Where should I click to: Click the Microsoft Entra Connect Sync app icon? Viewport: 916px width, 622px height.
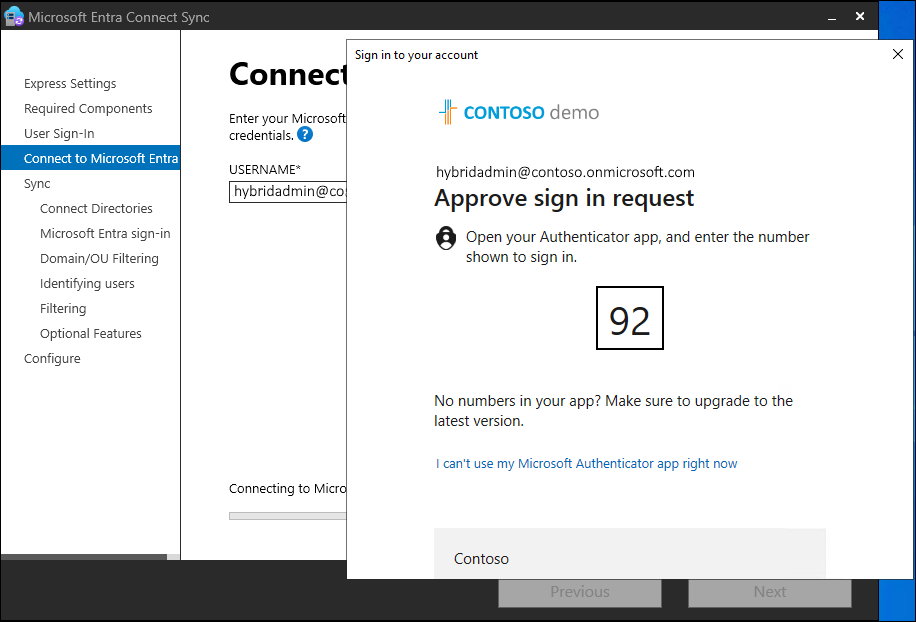pyautogui.click(x=13, y=17)
